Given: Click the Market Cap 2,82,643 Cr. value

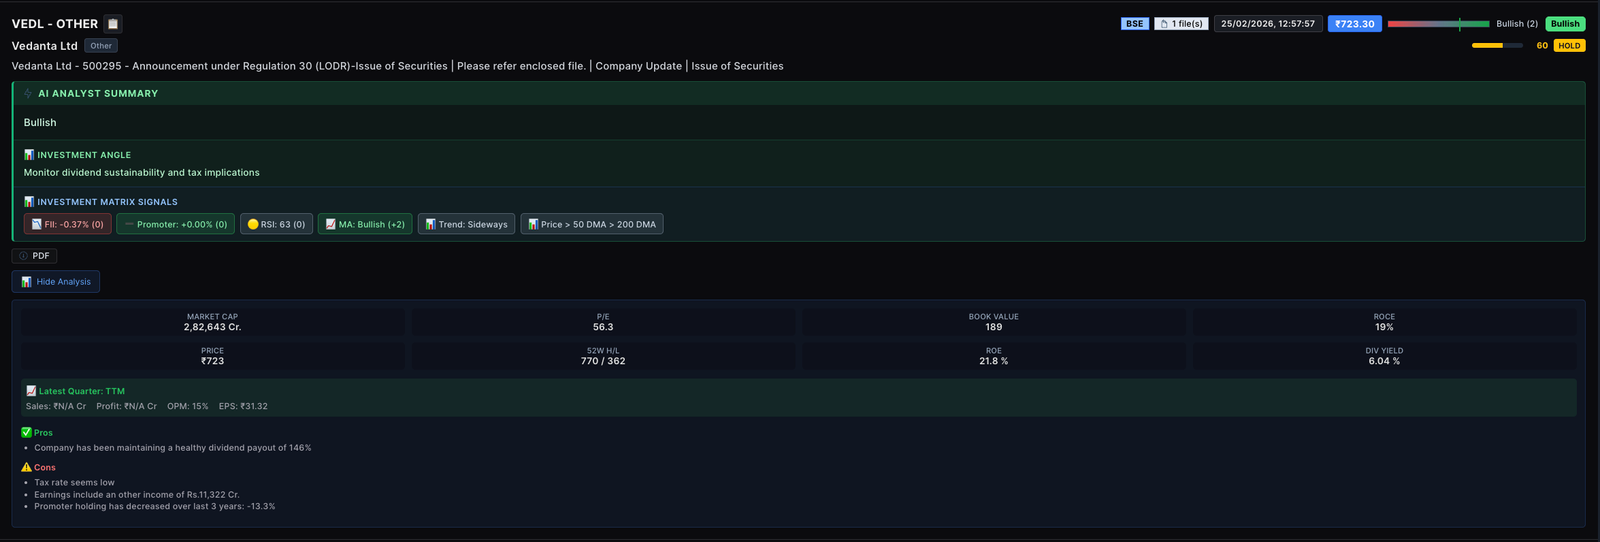Looking at the screenshot, I should pyautogui.click(x=212, y=327).
